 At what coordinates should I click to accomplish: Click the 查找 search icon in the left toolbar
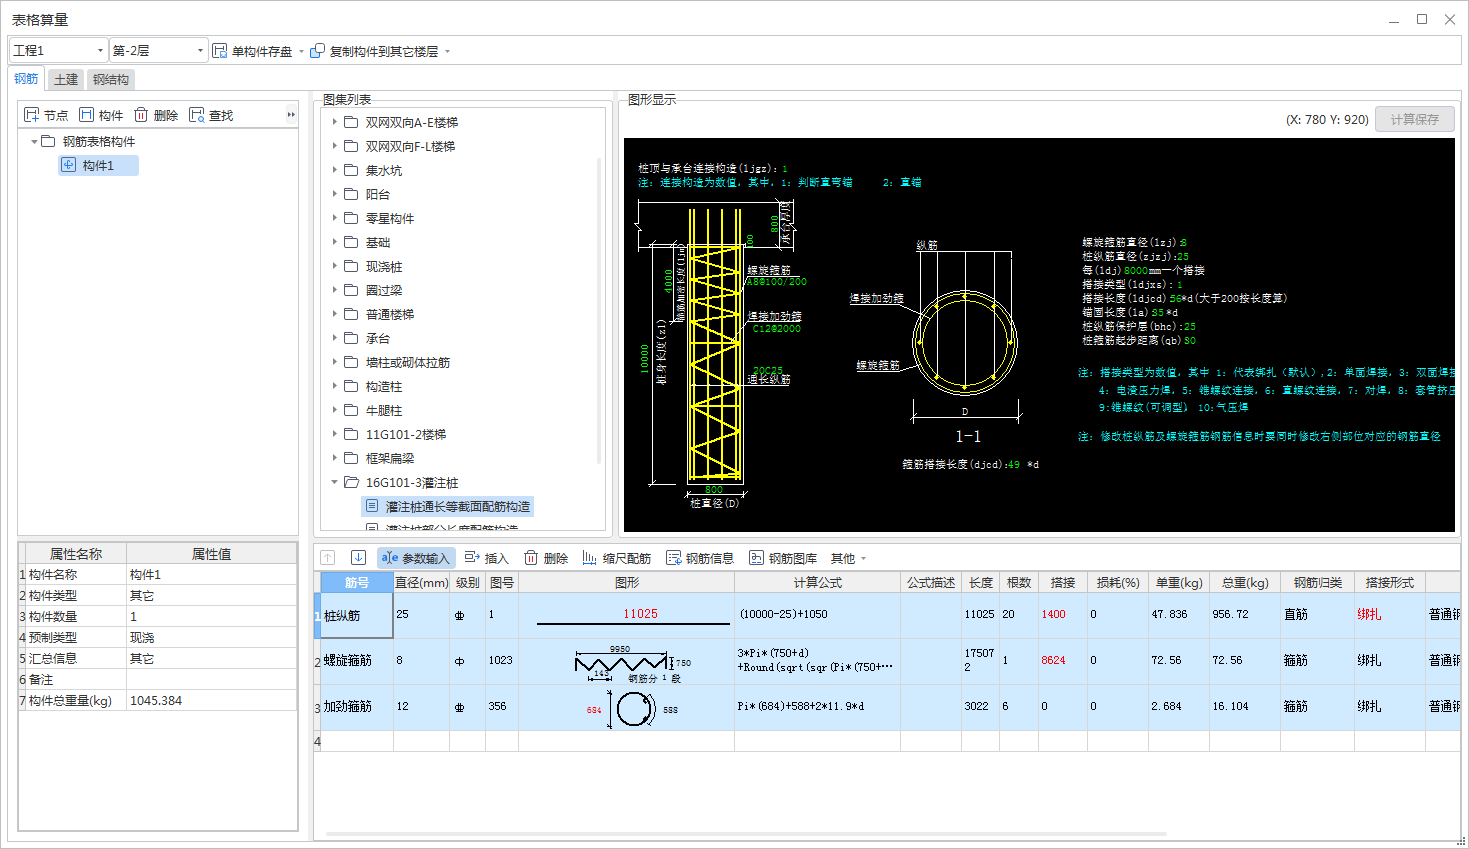197,115
